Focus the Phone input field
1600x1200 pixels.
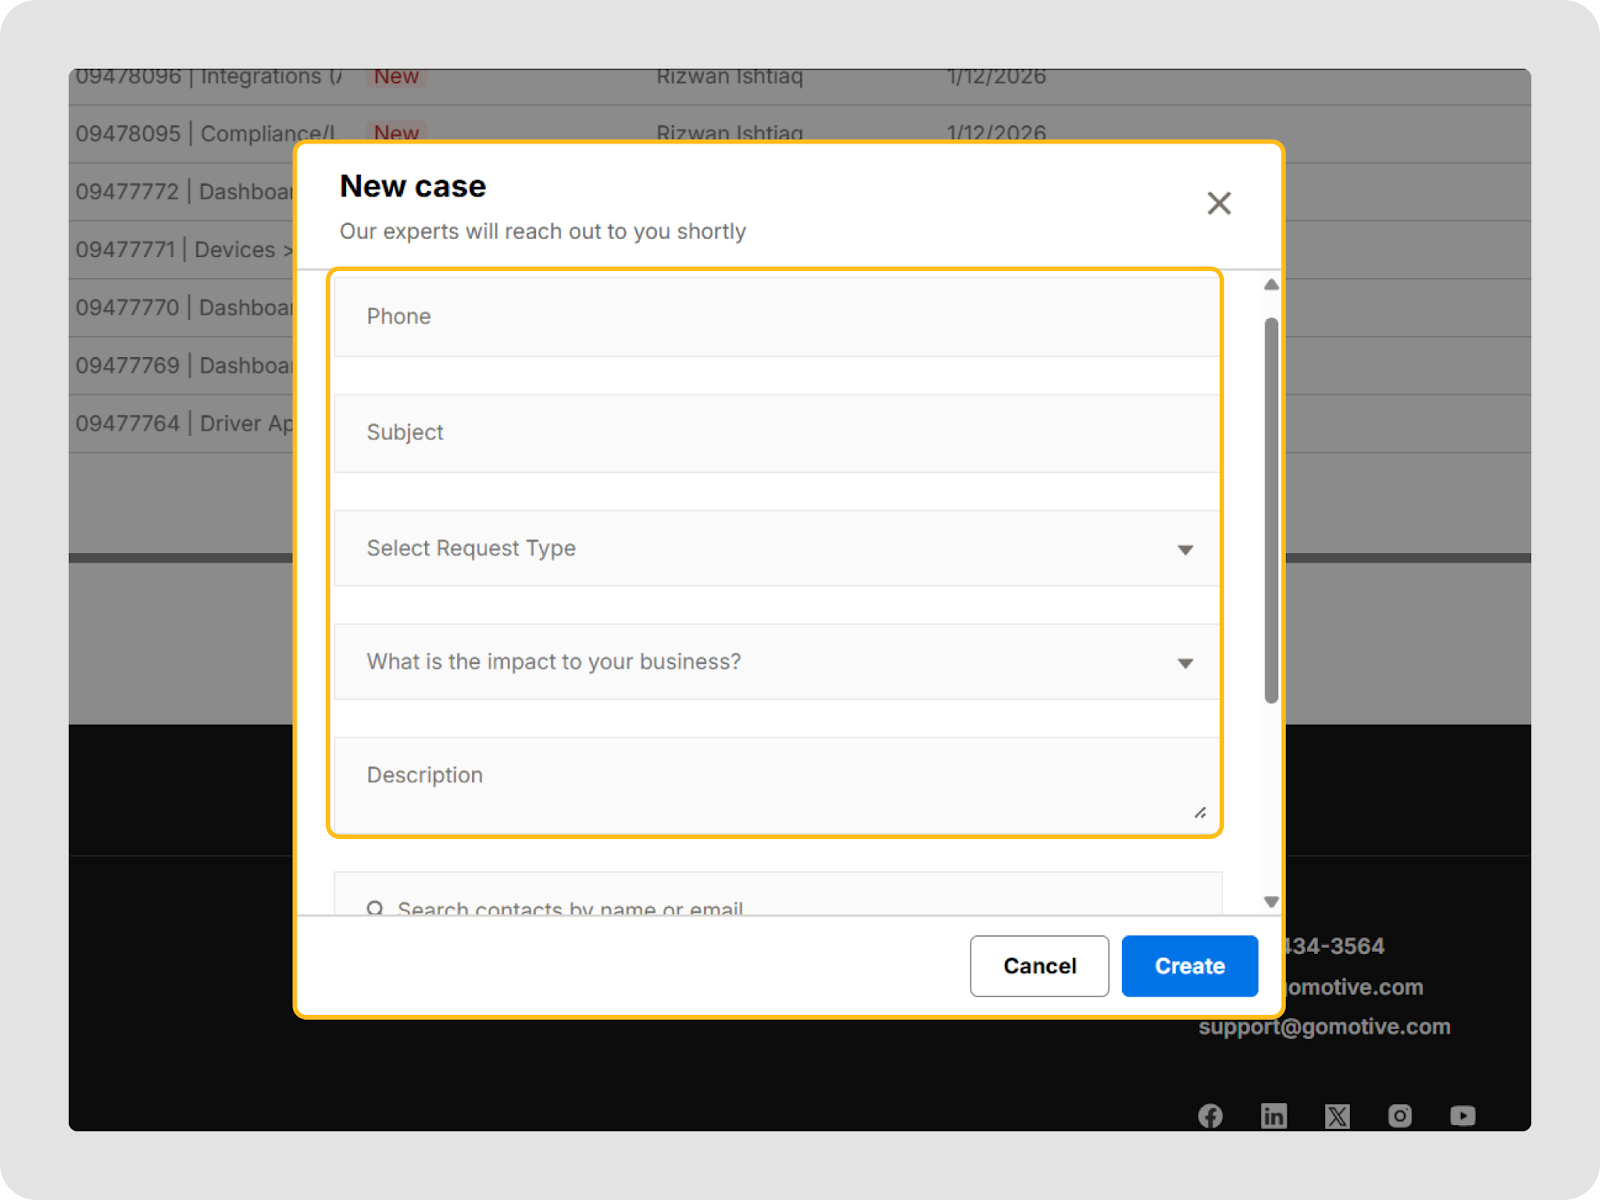tap(776, 317)
